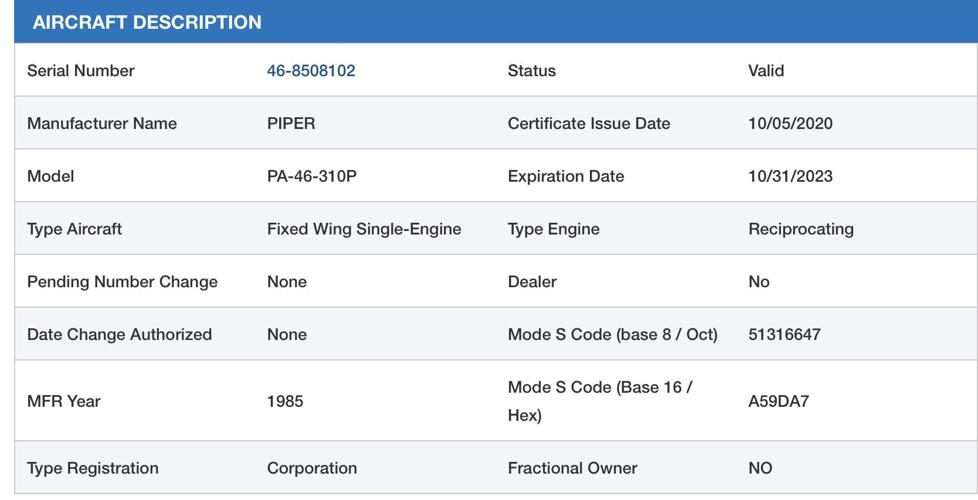Select the Fixed Wing Single-Engine text
The width and height of the screenshot is (978, 500).
click(x=364, y=229)
